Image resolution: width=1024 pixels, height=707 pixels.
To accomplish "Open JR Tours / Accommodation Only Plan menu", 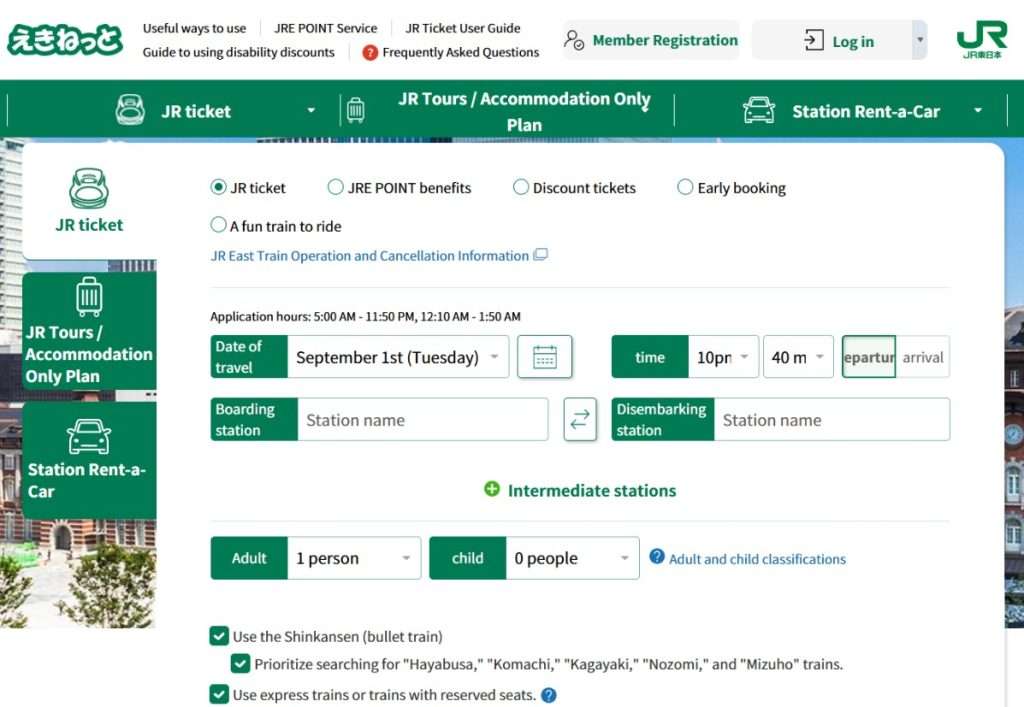I will pos(507,111).
